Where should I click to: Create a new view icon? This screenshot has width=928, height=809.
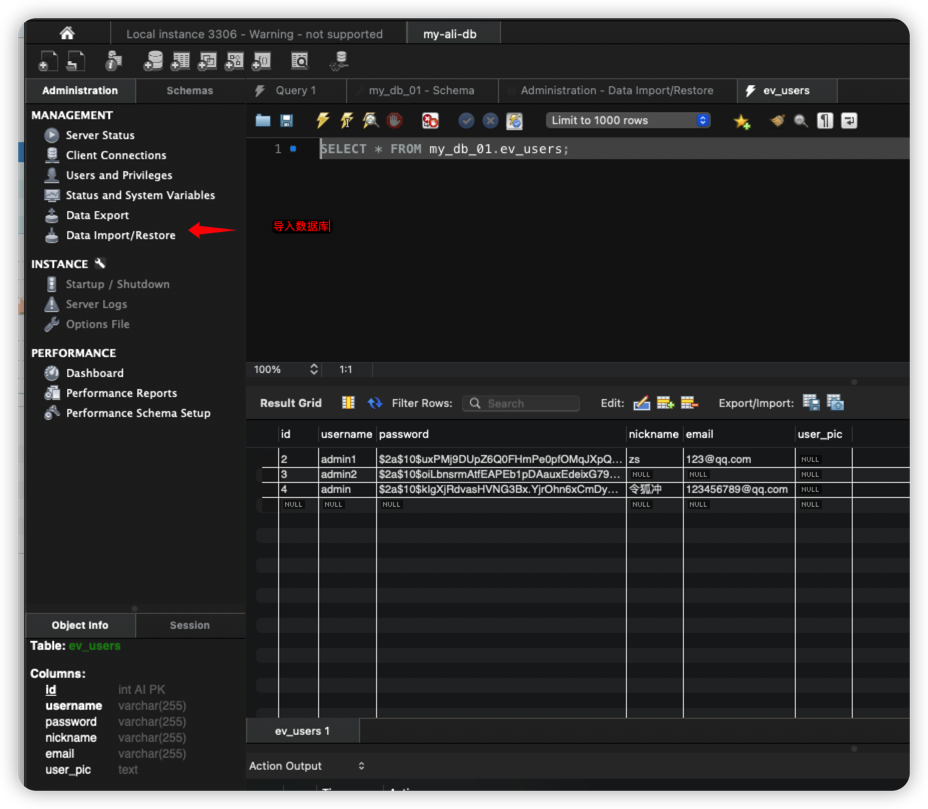click(x=207, y=60)
